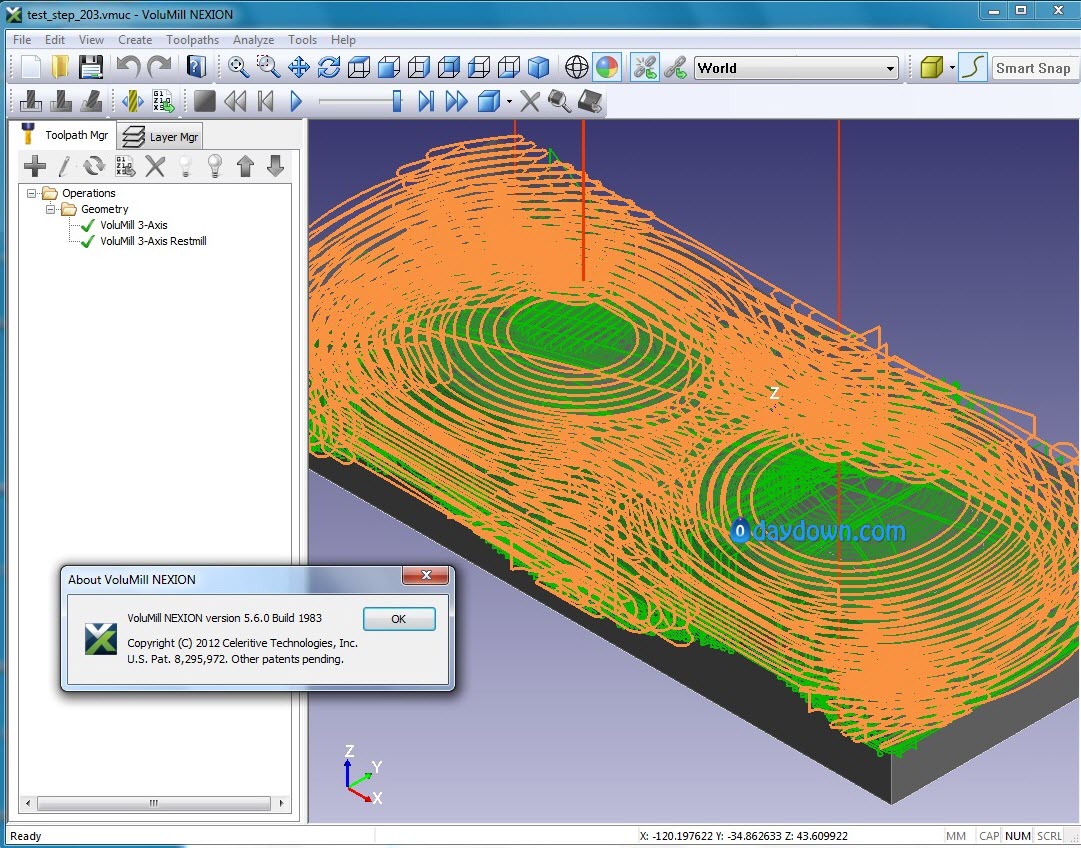Image resolution: width=1081 pixels, height=848 pixels.
Task: Click the yellow cube solid icon
Action: pyautogui.click(x=931, y=68)
